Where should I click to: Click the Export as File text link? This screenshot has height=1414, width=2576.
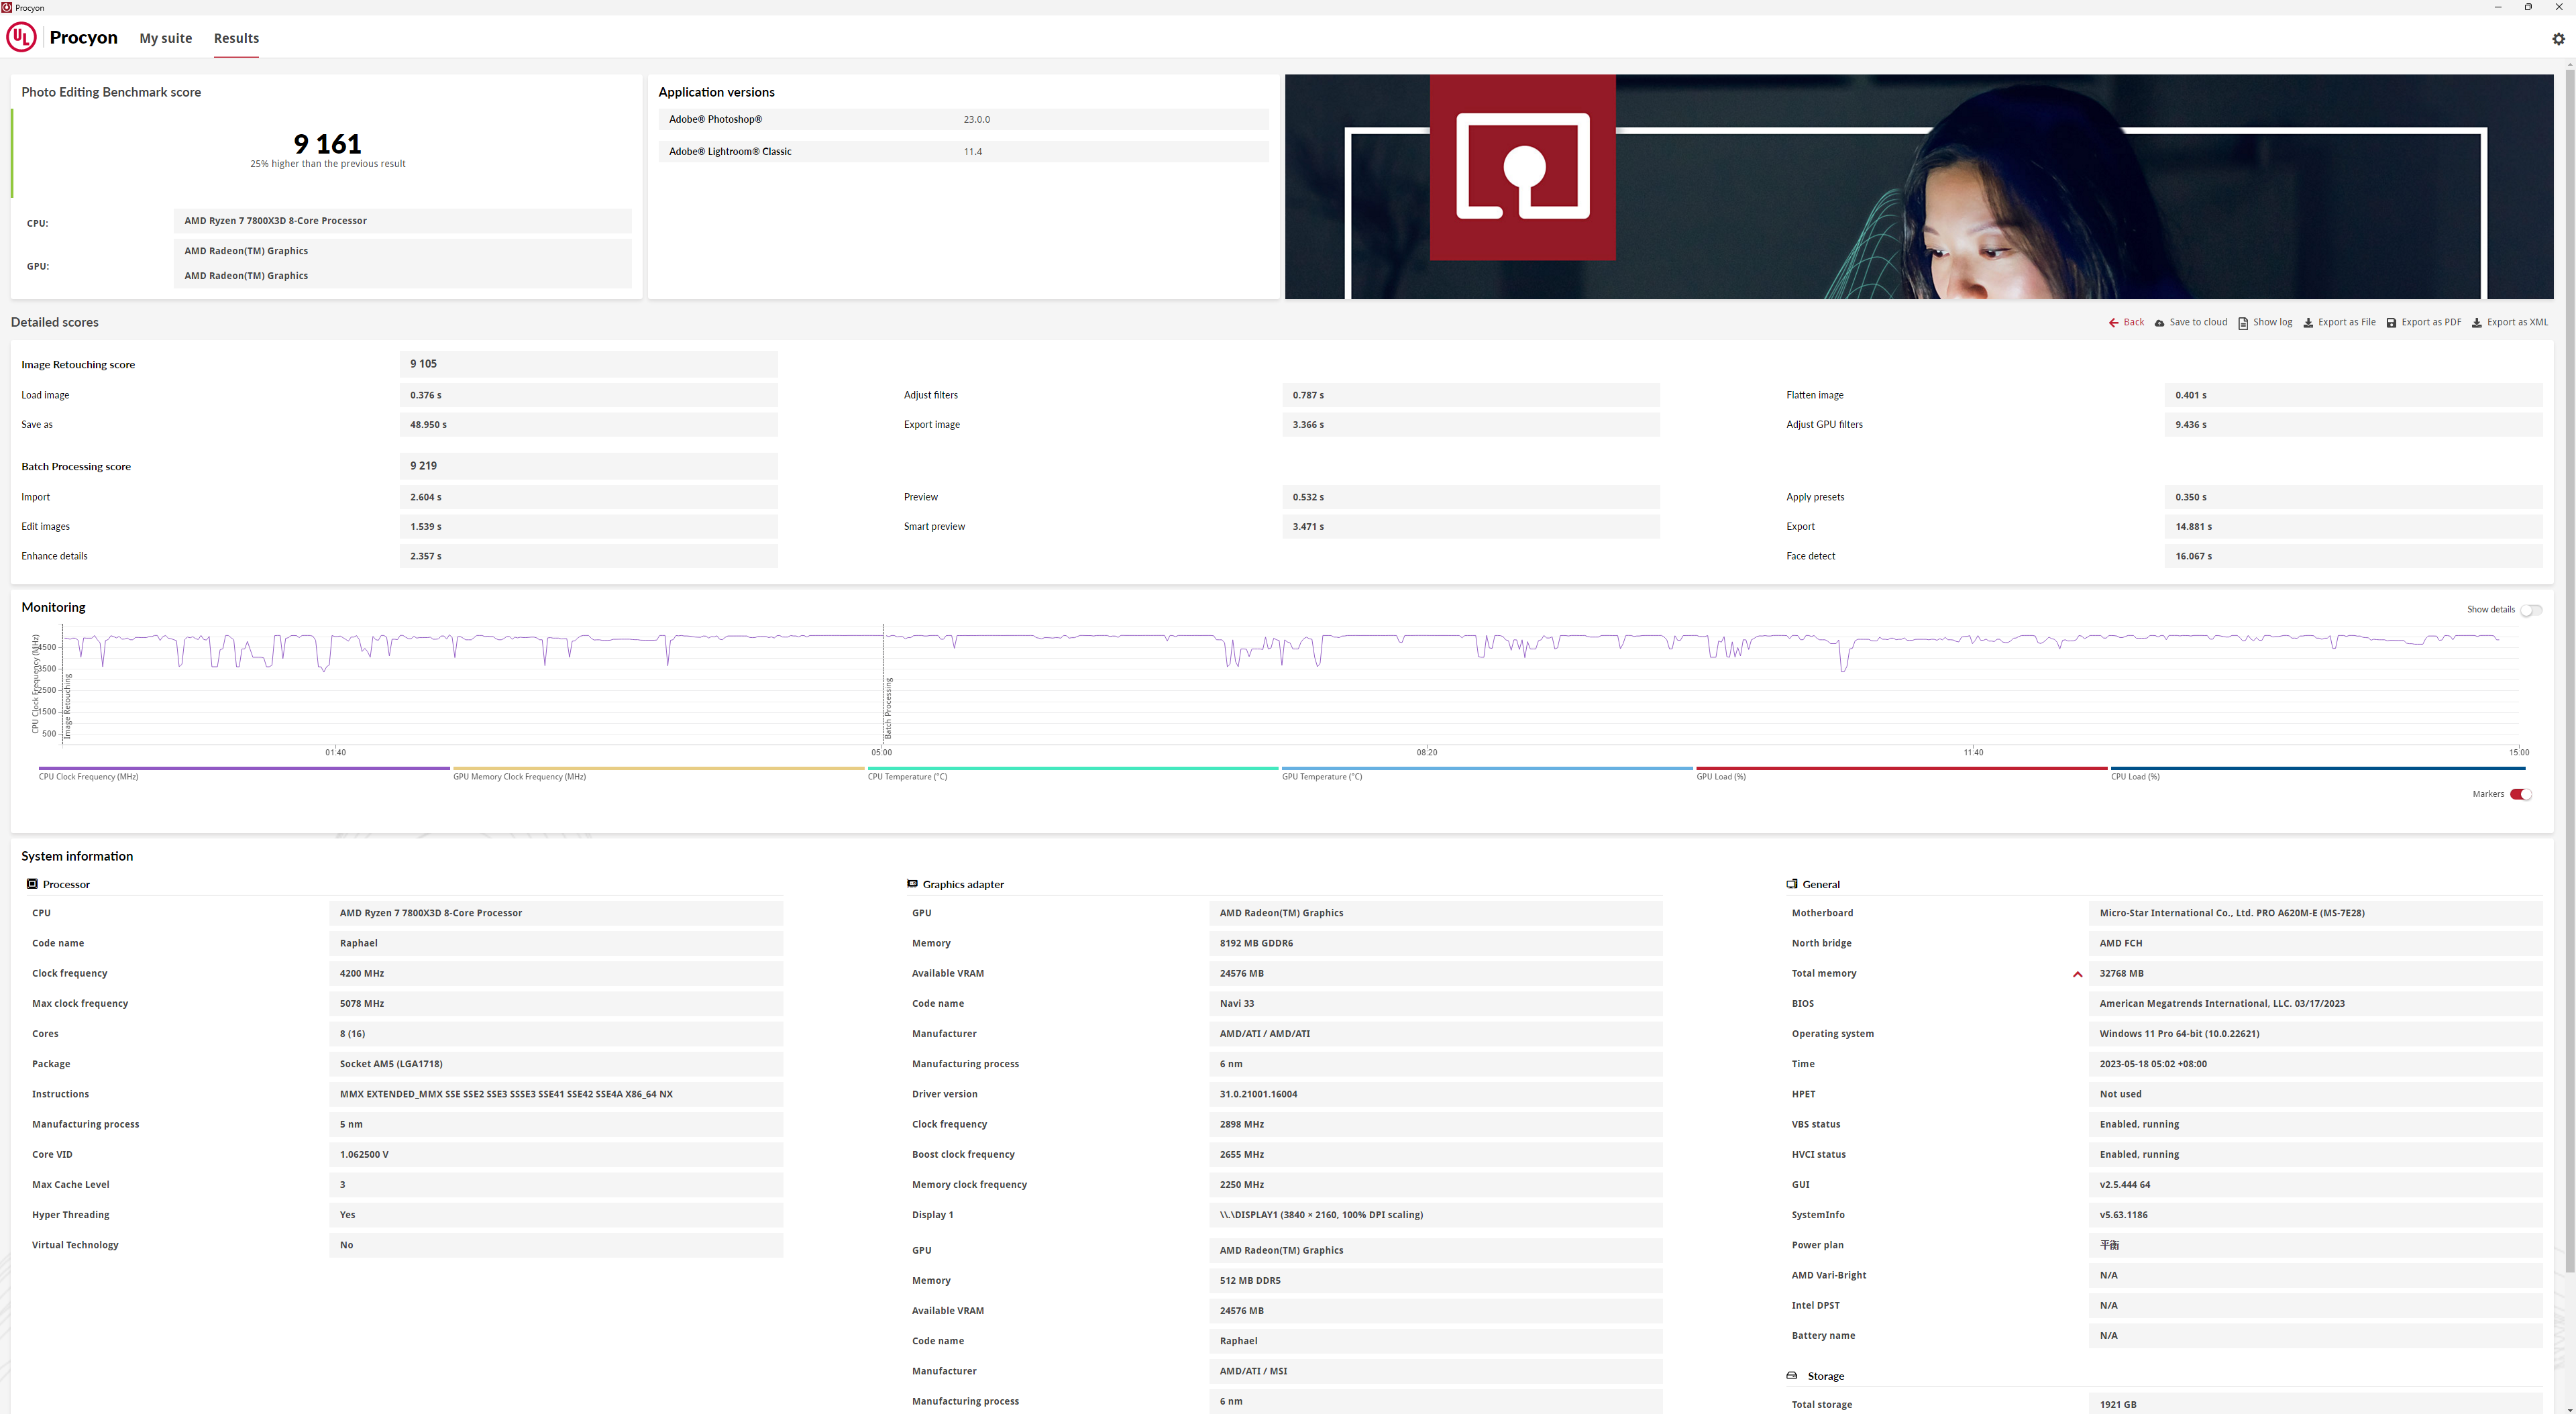(2346, 322)
